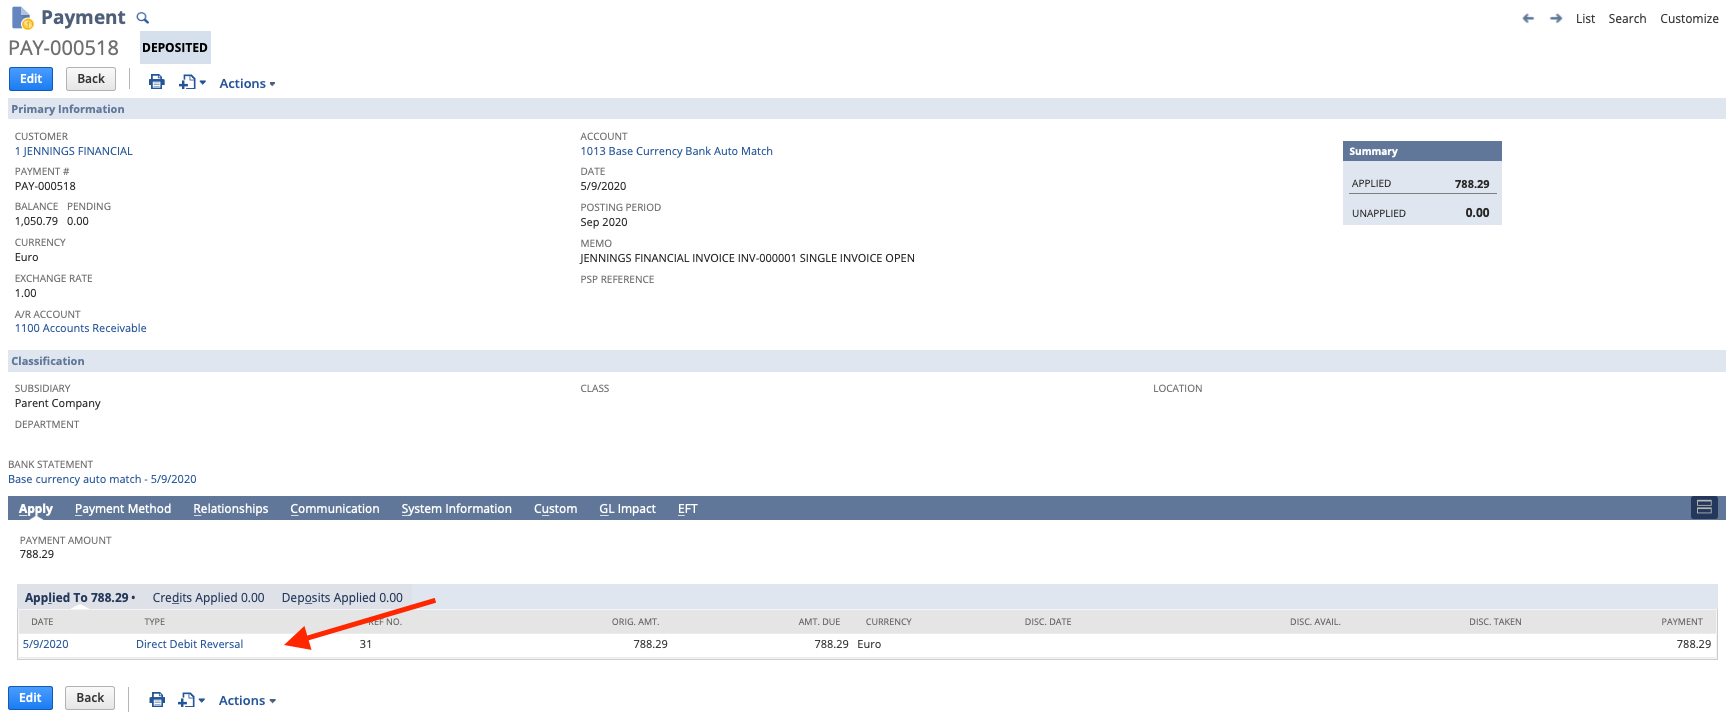Select the Apply subtab
This screenshot has width=1736, height=722.
(36, 509)
